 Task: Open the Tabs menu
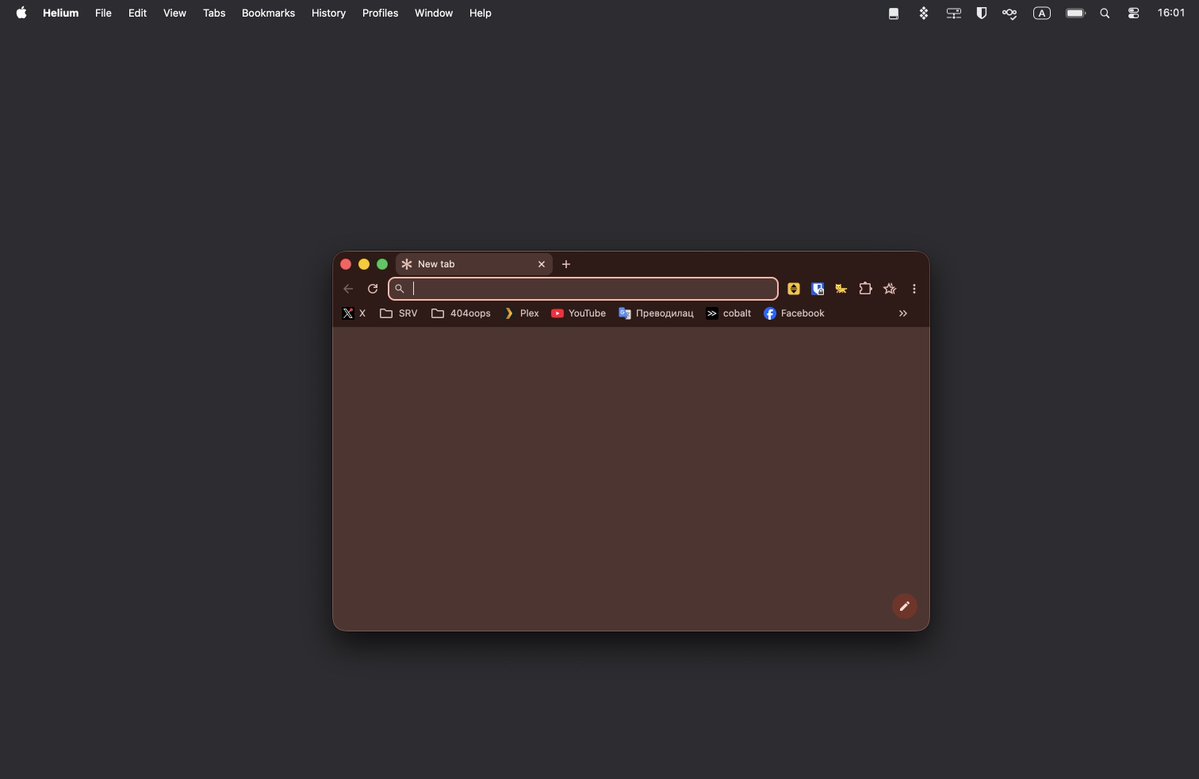214,13
